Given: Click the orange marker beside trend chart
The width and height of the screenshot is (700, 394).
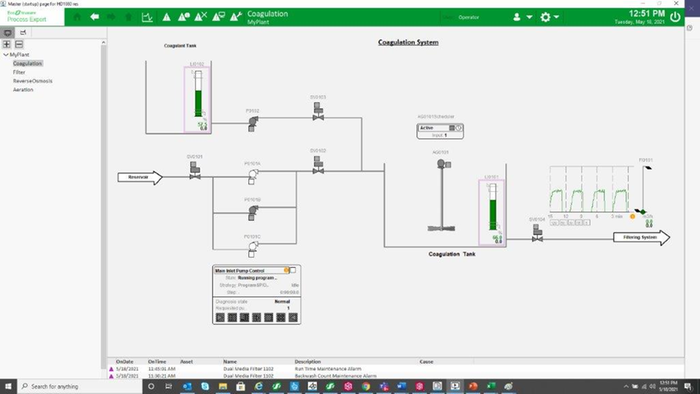Looking at the screenshot, I should pos(633,216).
